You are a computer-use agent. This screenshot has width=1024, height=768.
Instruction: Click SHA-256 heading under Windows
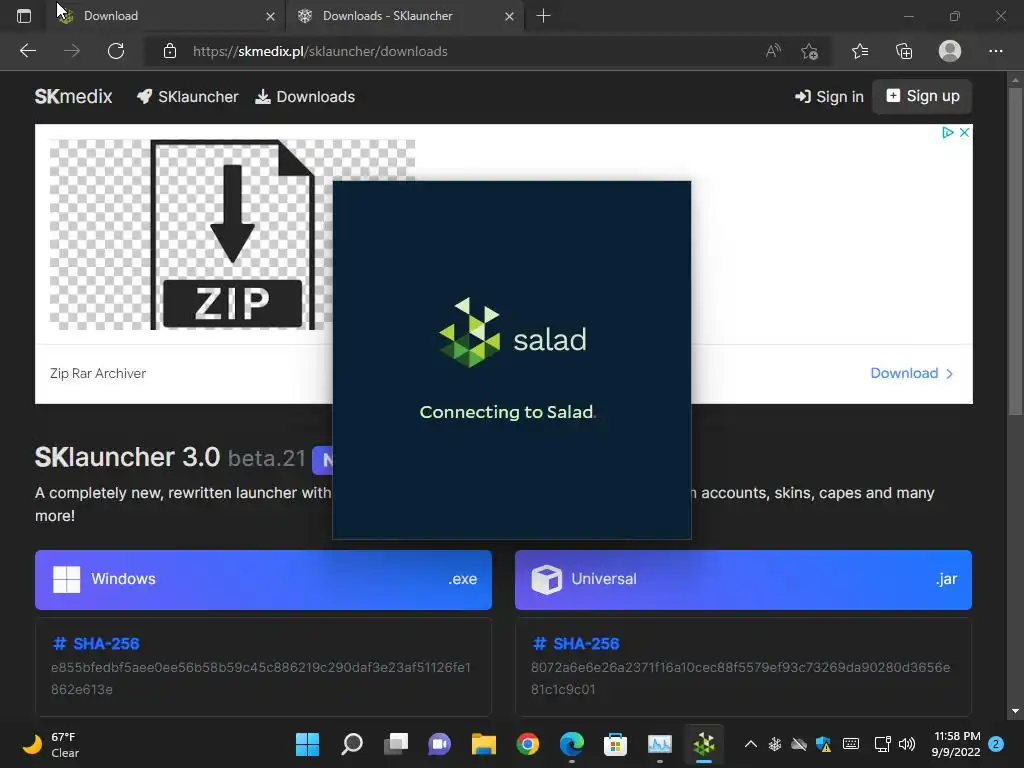click(96, 643)
